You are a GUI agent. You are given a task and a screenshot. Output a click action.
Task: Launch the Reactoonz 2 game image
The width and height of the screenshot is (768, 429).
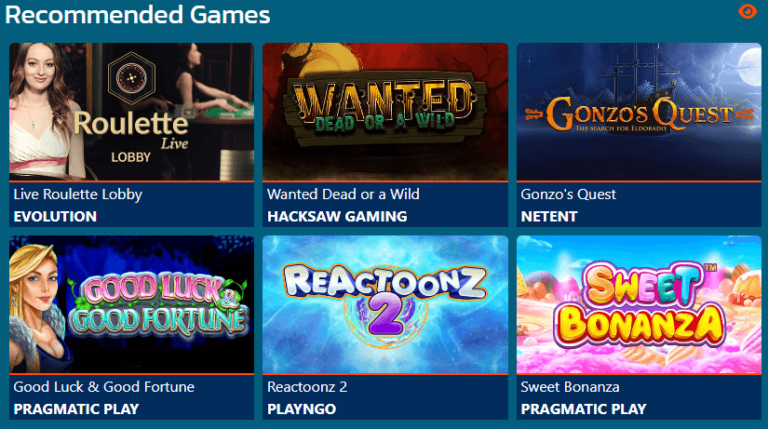pyautogui.click(x=385, y=304)
